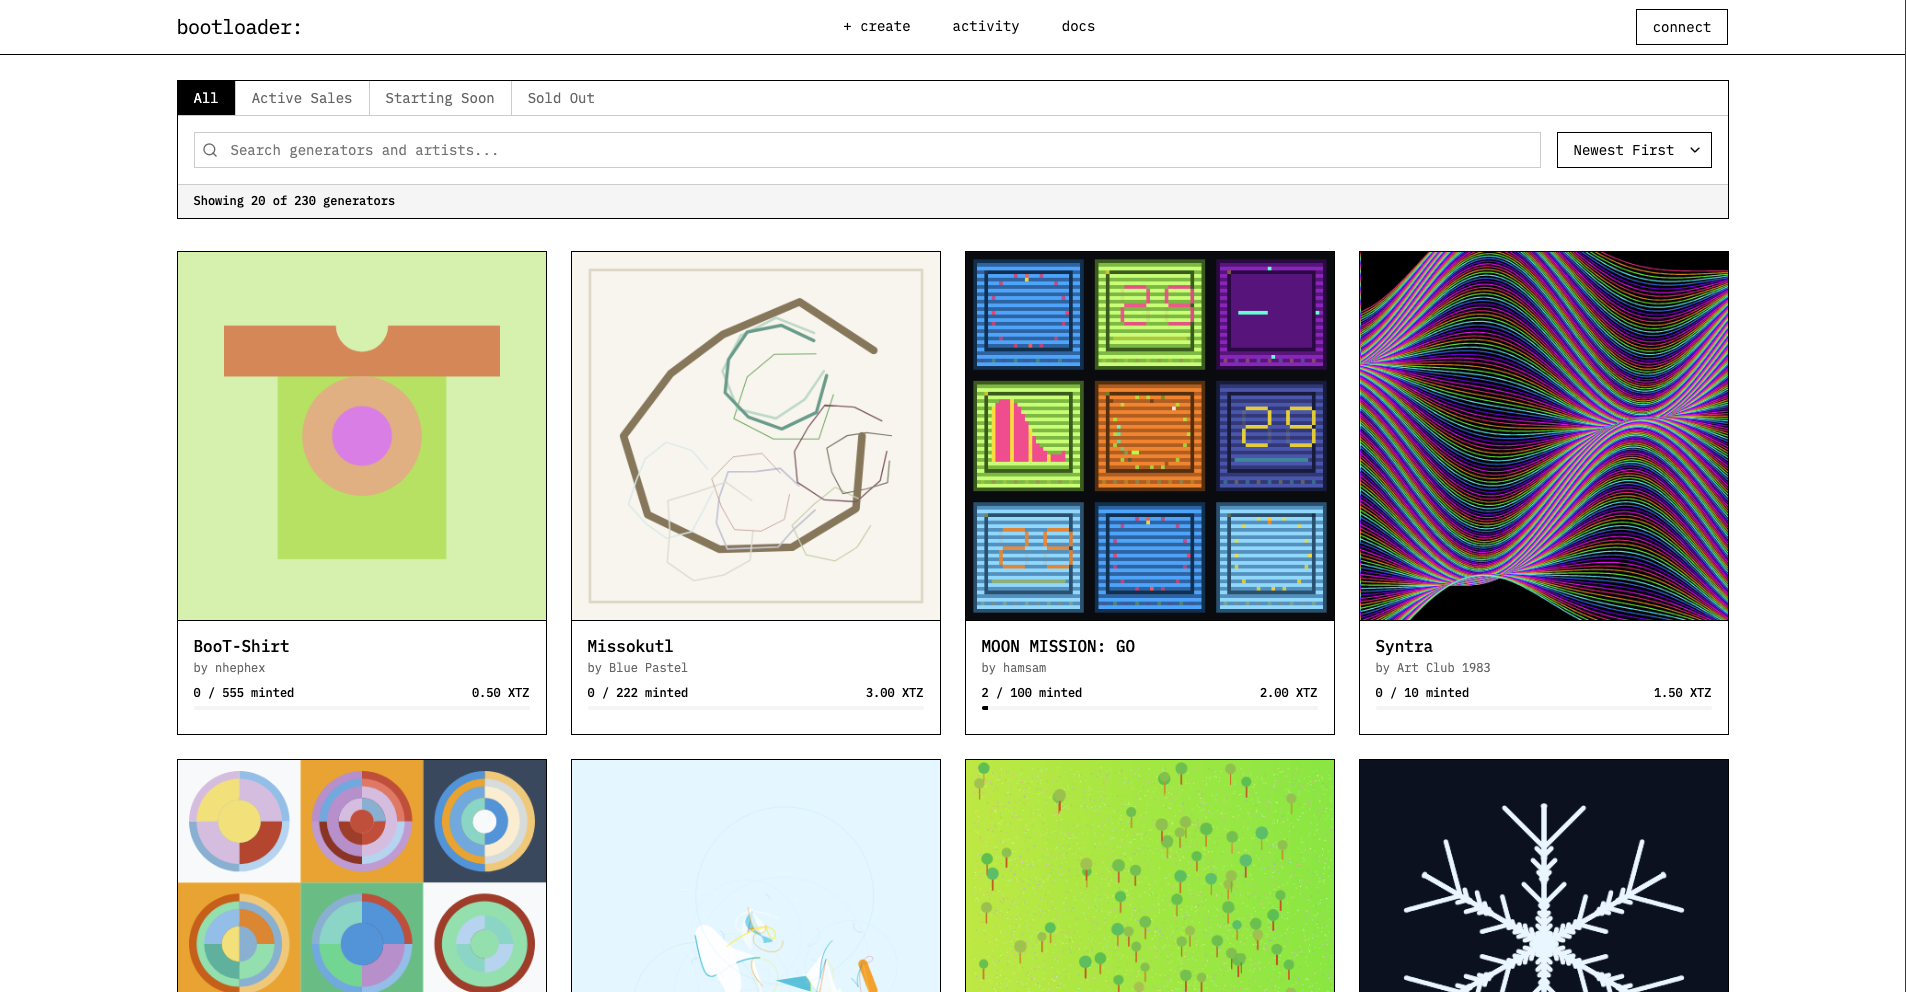Click the connect wallet button
This screenshot has width=1906, height=992.
point(1681,27)
